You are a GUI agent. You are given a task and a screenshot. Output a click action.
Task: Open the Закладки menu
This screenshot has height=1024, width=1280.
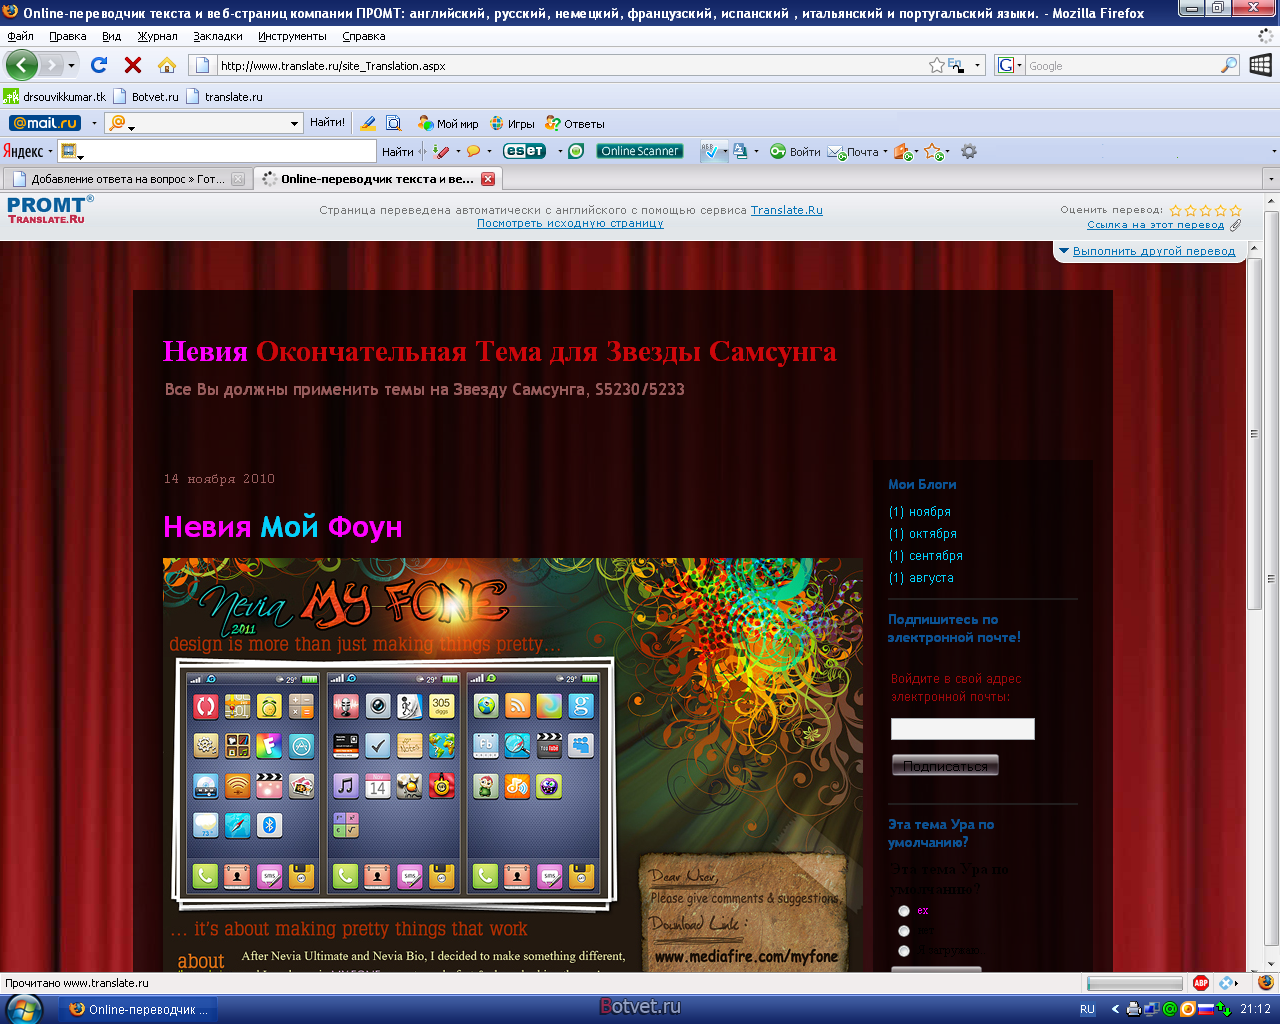click(x=218, y=36)
